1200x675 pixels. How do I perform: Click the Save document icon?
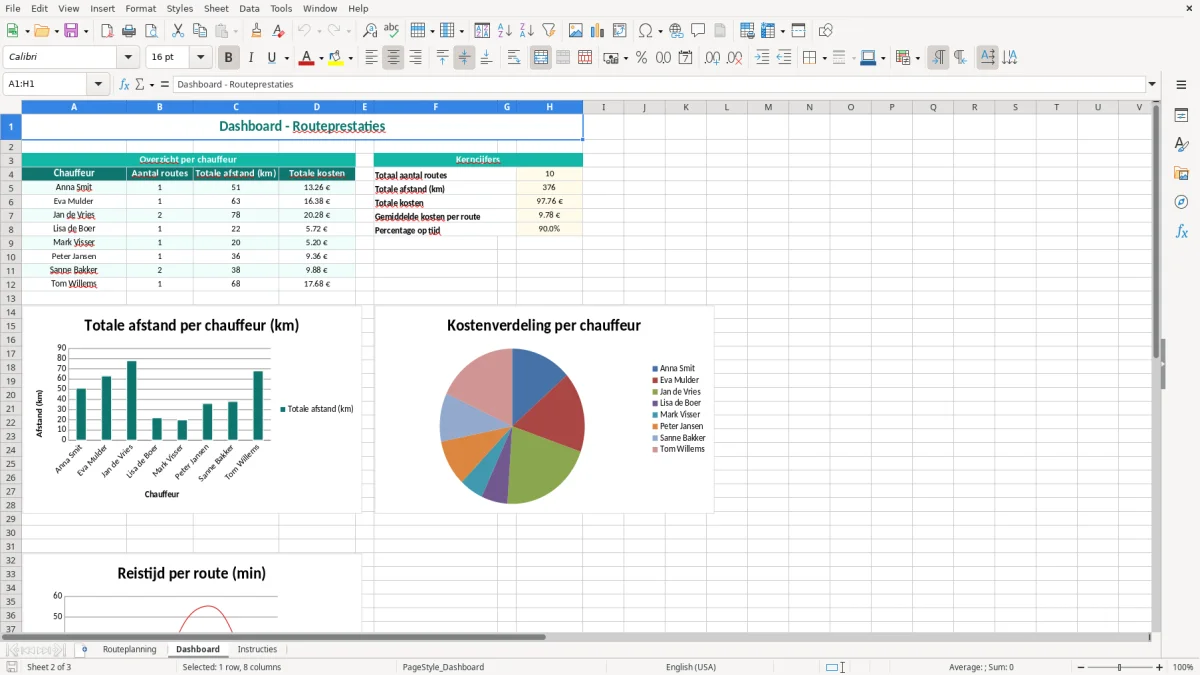[x=71, y=31]
